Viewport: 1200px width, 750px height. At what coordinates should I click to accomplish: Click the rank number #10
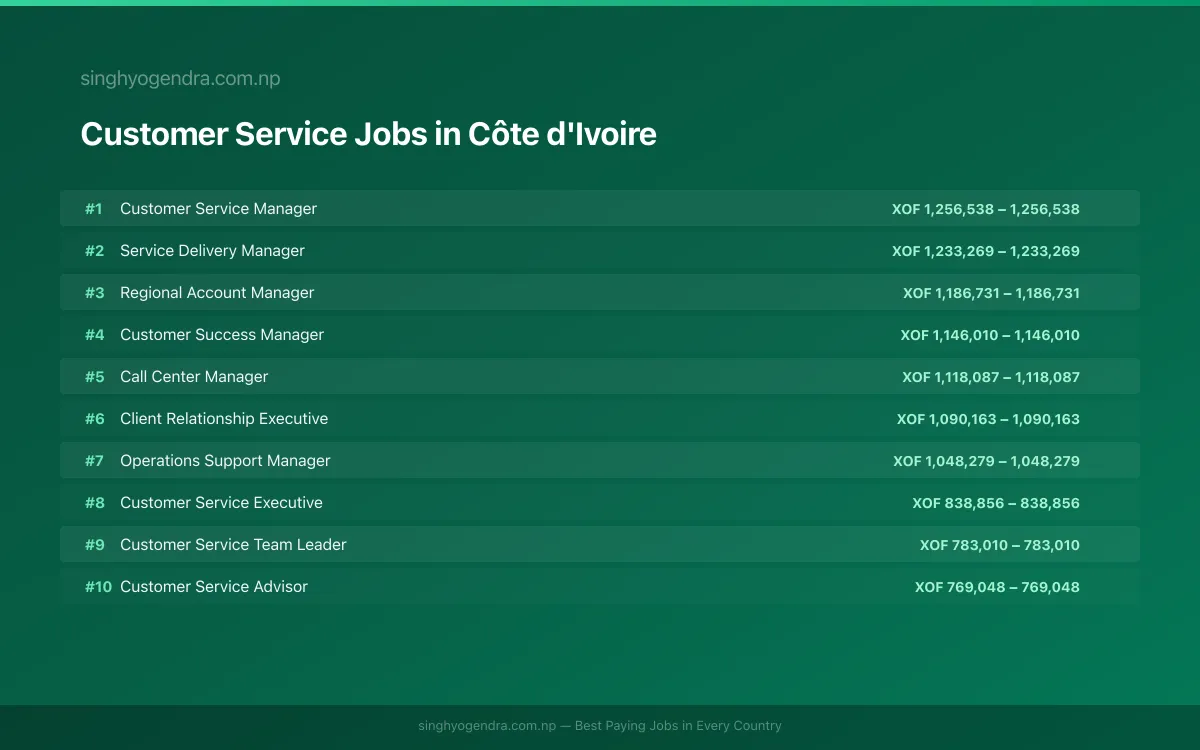pyautogui.click(x=98, y=587)
